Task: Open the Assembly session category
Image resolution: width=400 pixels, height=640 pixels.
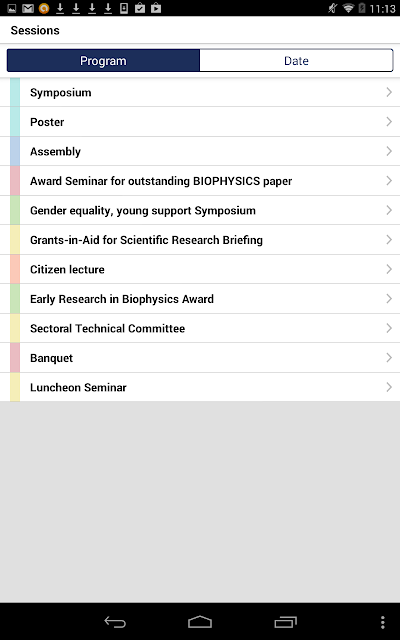Action: 200,151
